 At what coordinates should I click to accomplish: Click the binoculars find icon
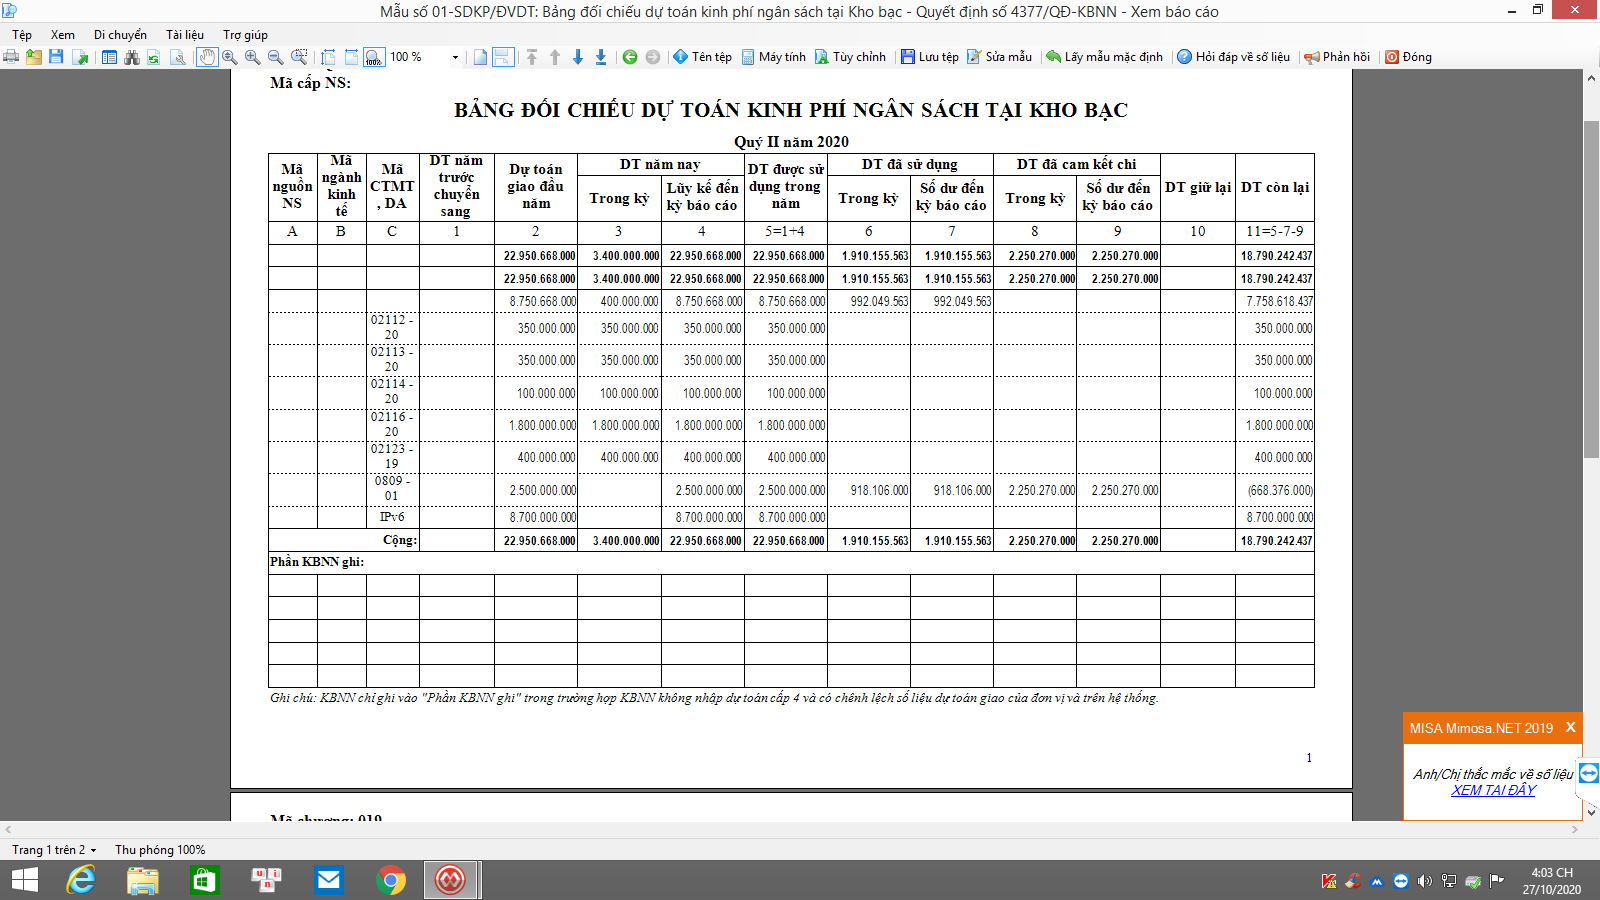pyautogui.click(x=131, y=57)
